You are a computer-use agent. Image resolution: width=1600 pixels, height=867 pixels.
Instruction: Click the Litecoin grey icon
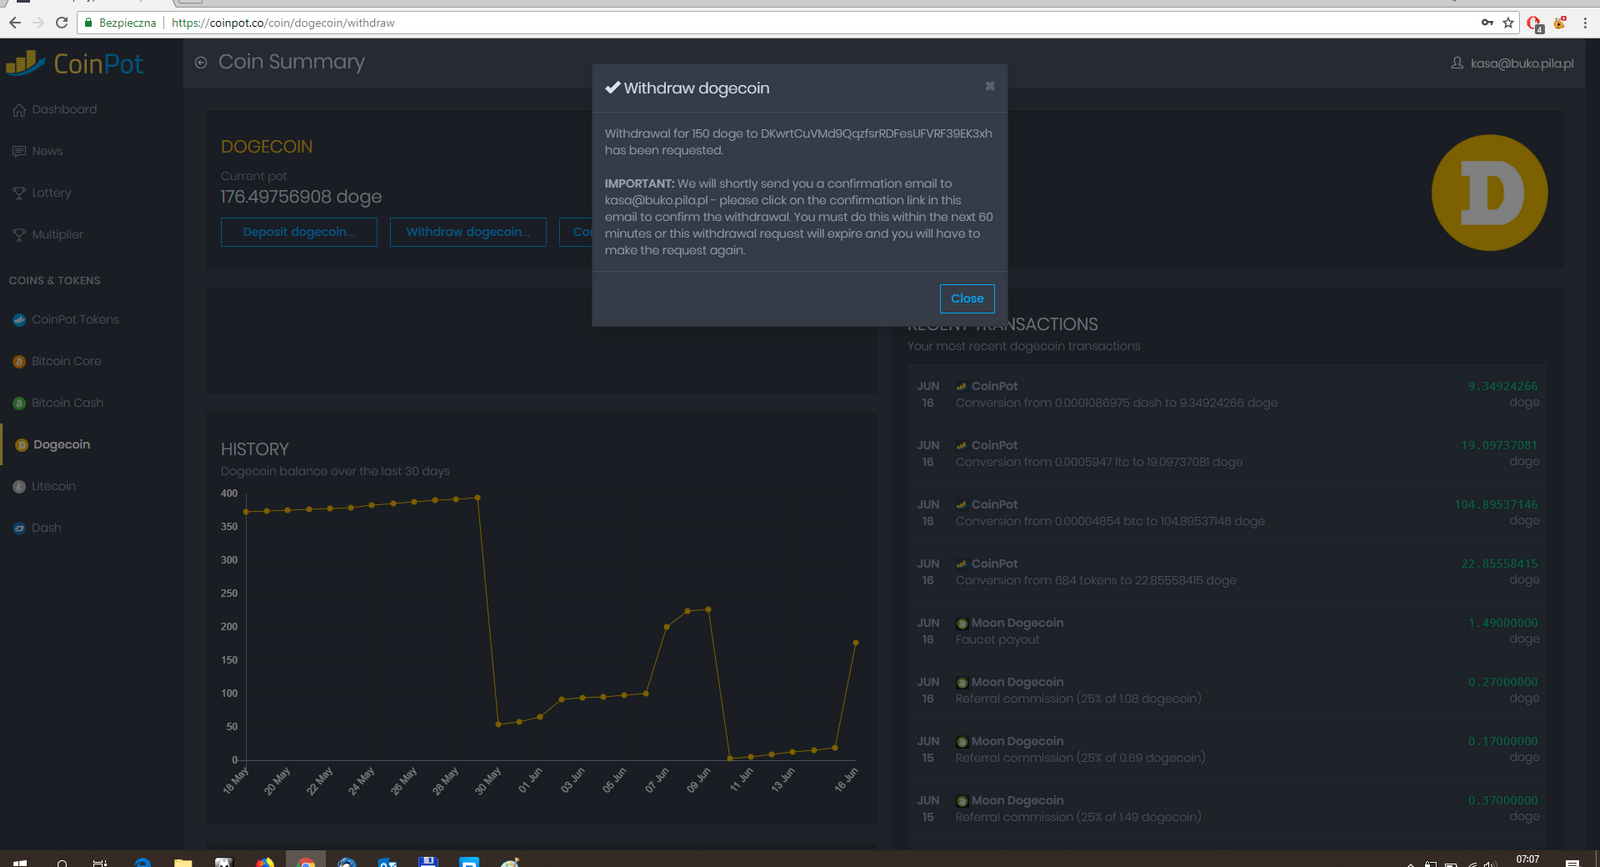19,487
